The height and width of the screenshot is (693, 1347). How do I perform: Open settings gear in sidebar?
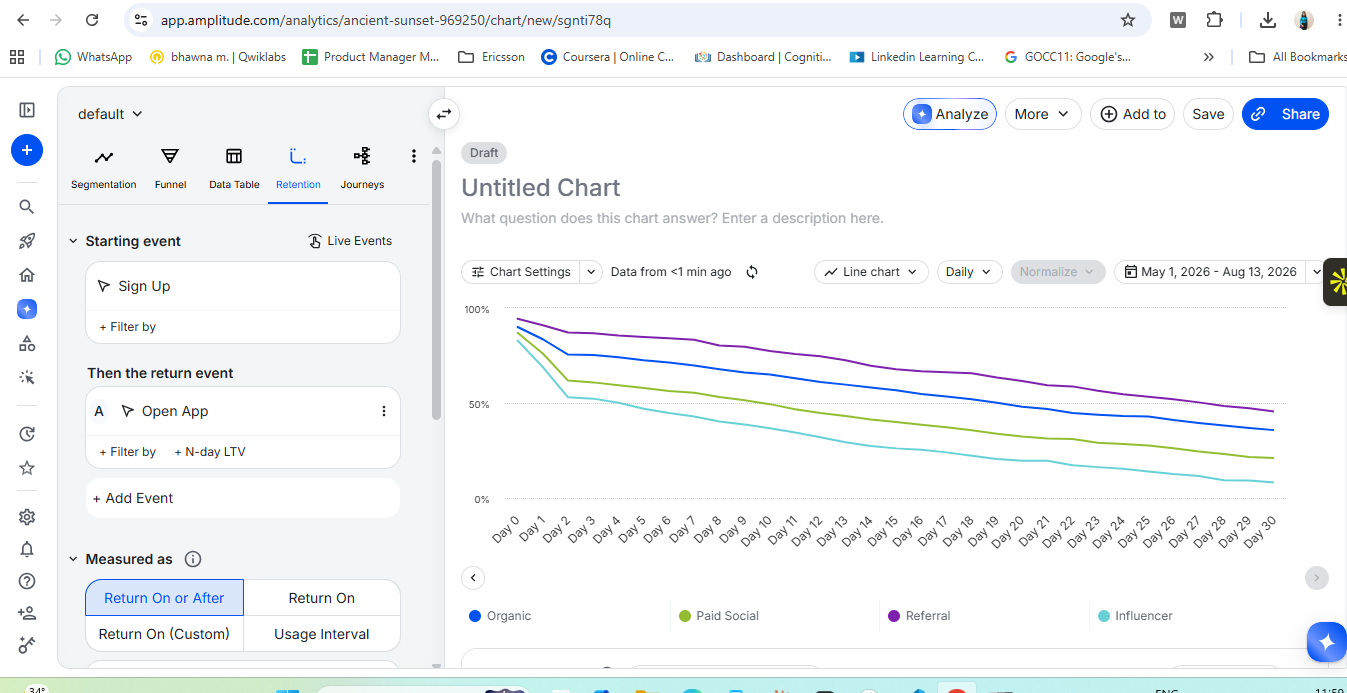(x=27, y=517)
